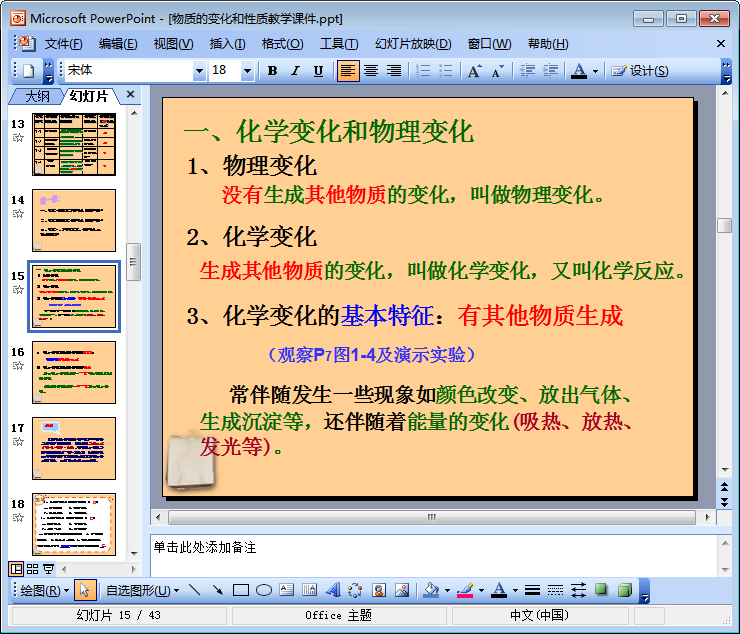
Task: Open shadow style options
Action: [x=601, y=590]
